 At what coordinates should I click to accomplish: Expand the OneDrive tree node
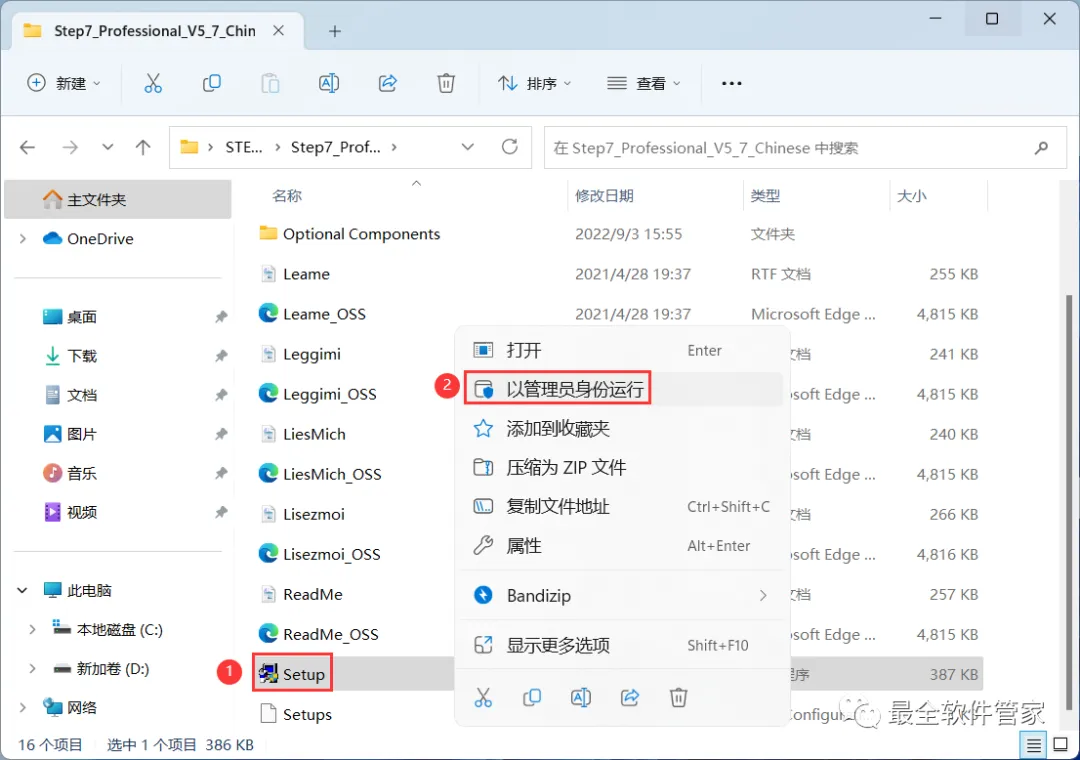click(x=23, y=238)
